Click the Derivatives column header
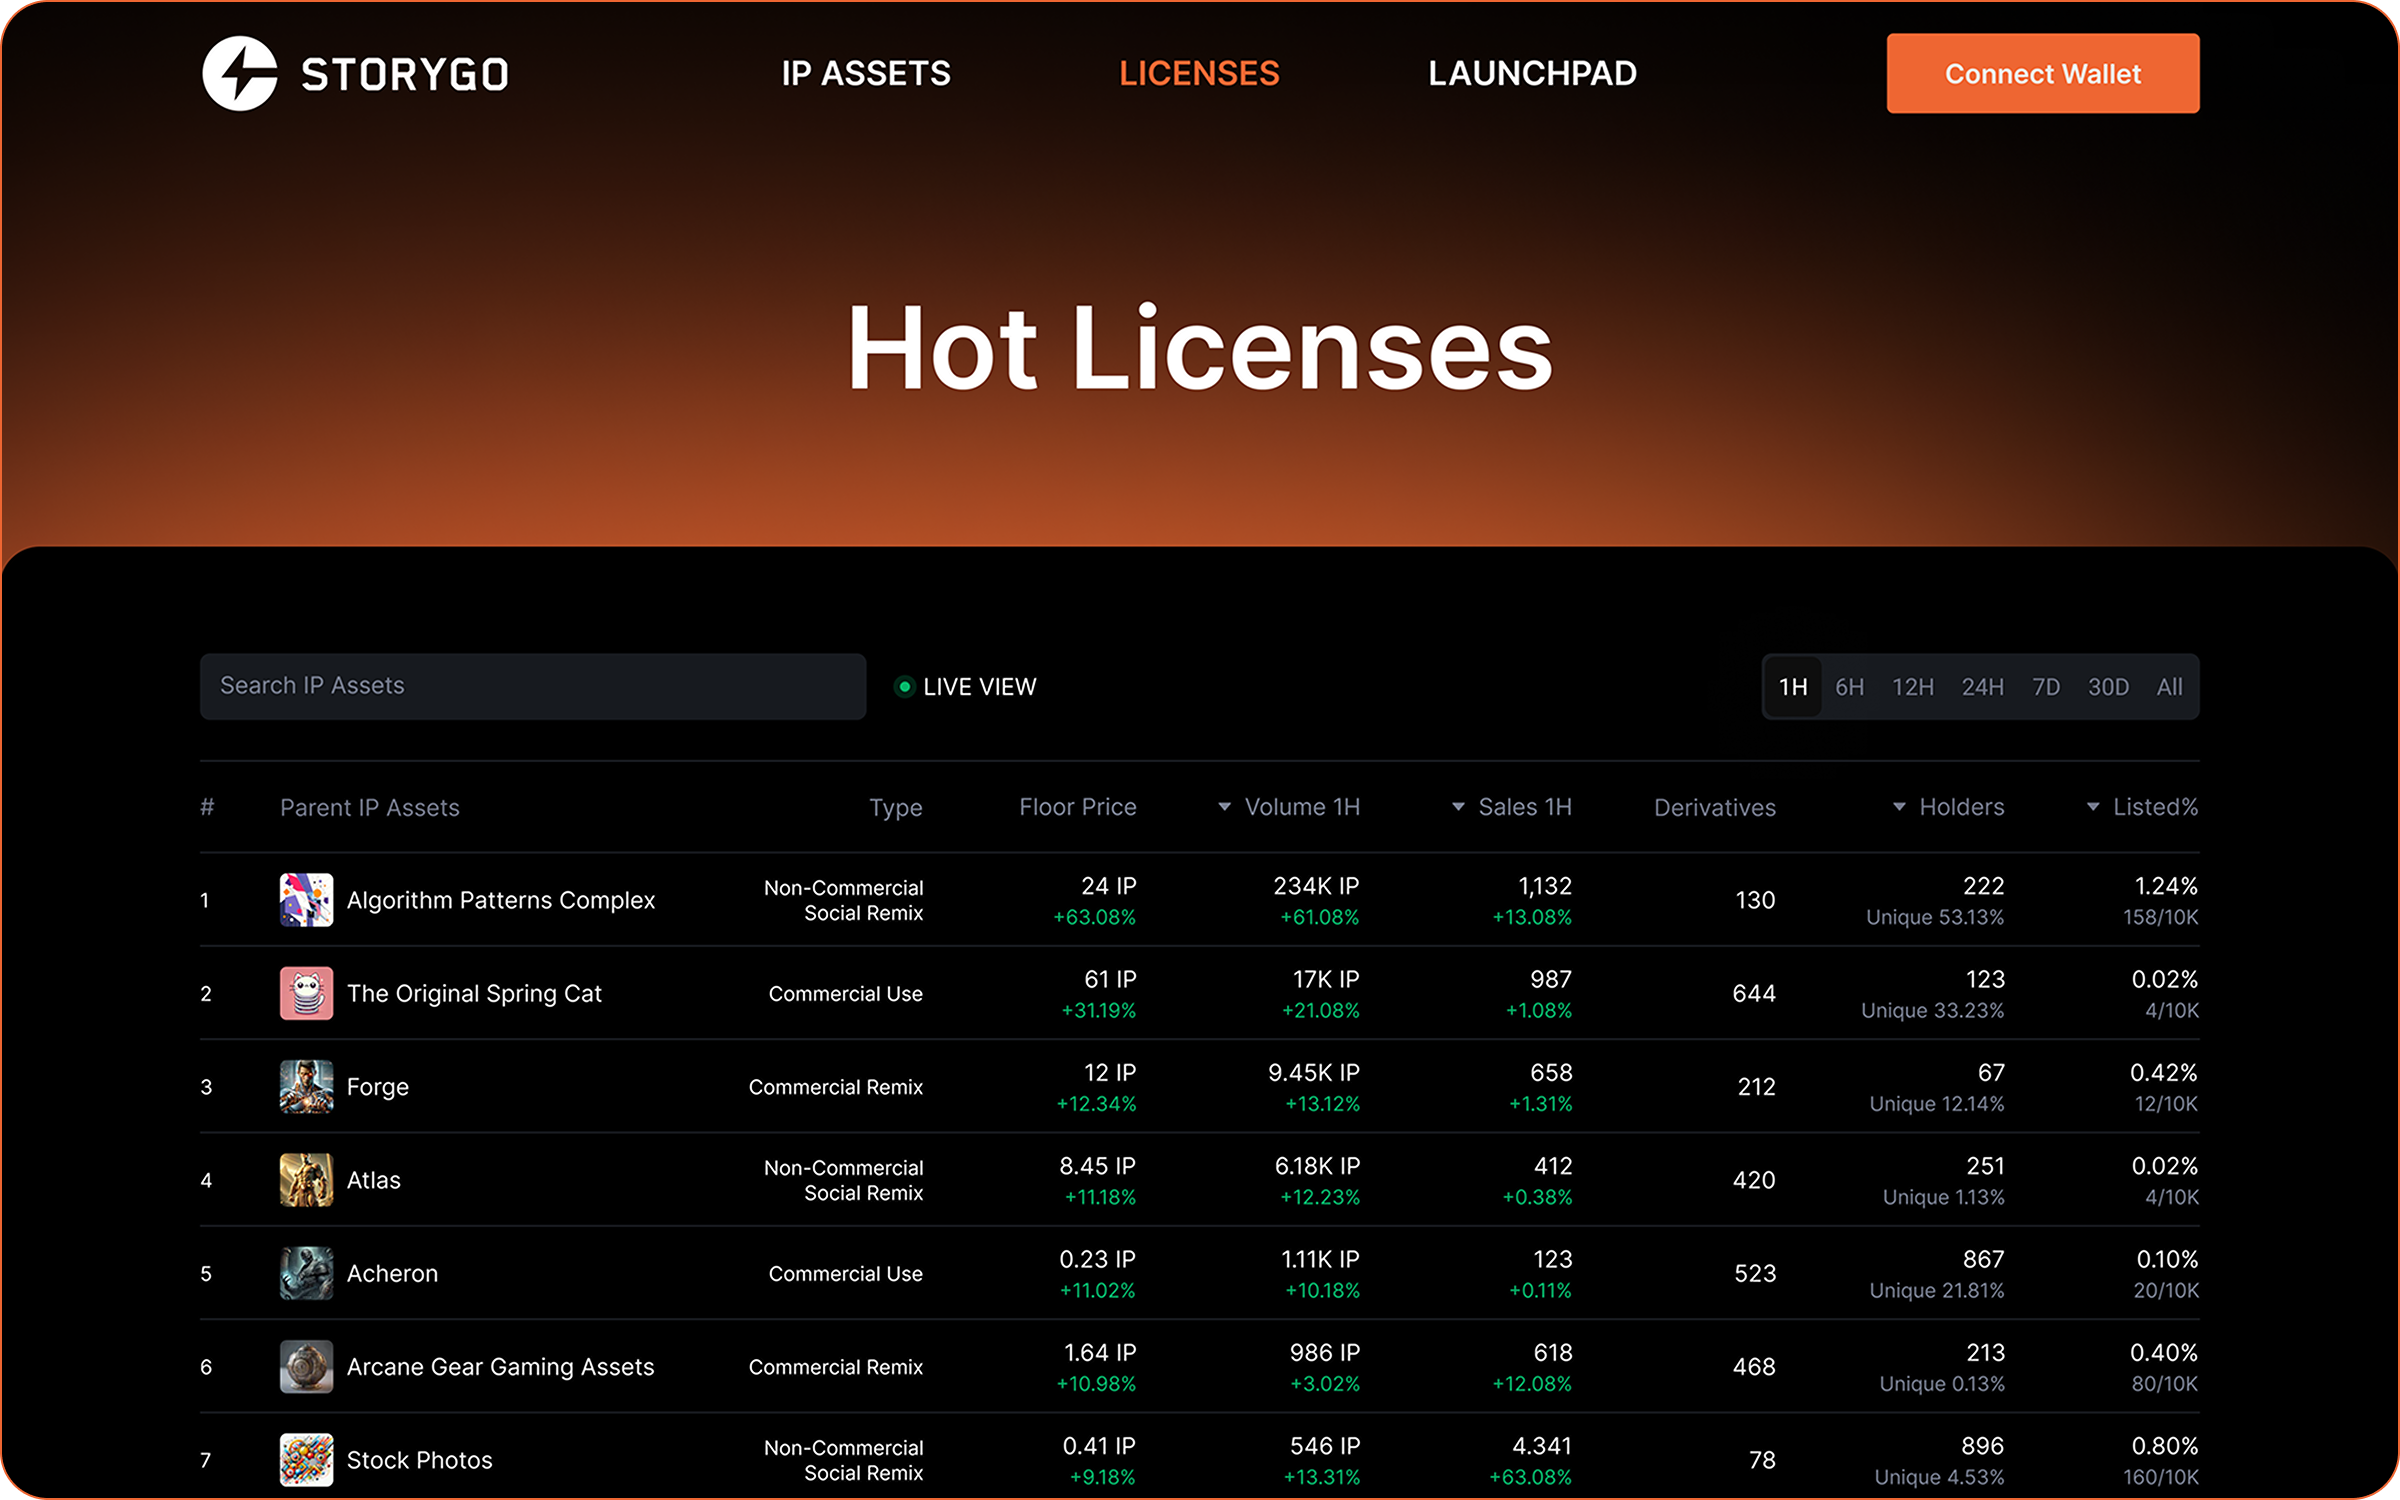Screen dimensions: 2400x1500 pos(1714,807)
